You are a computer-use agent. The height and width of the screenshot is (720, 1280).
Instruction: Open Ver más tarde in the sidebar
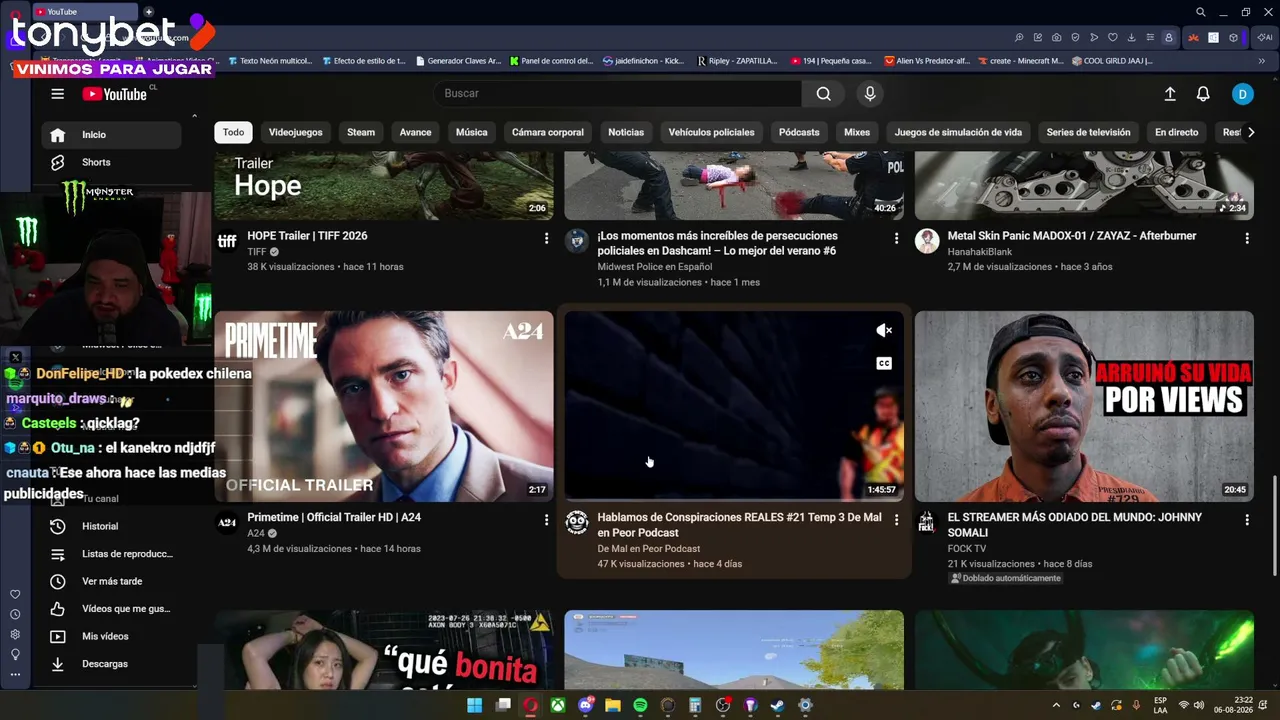click(x=112, y=581)
